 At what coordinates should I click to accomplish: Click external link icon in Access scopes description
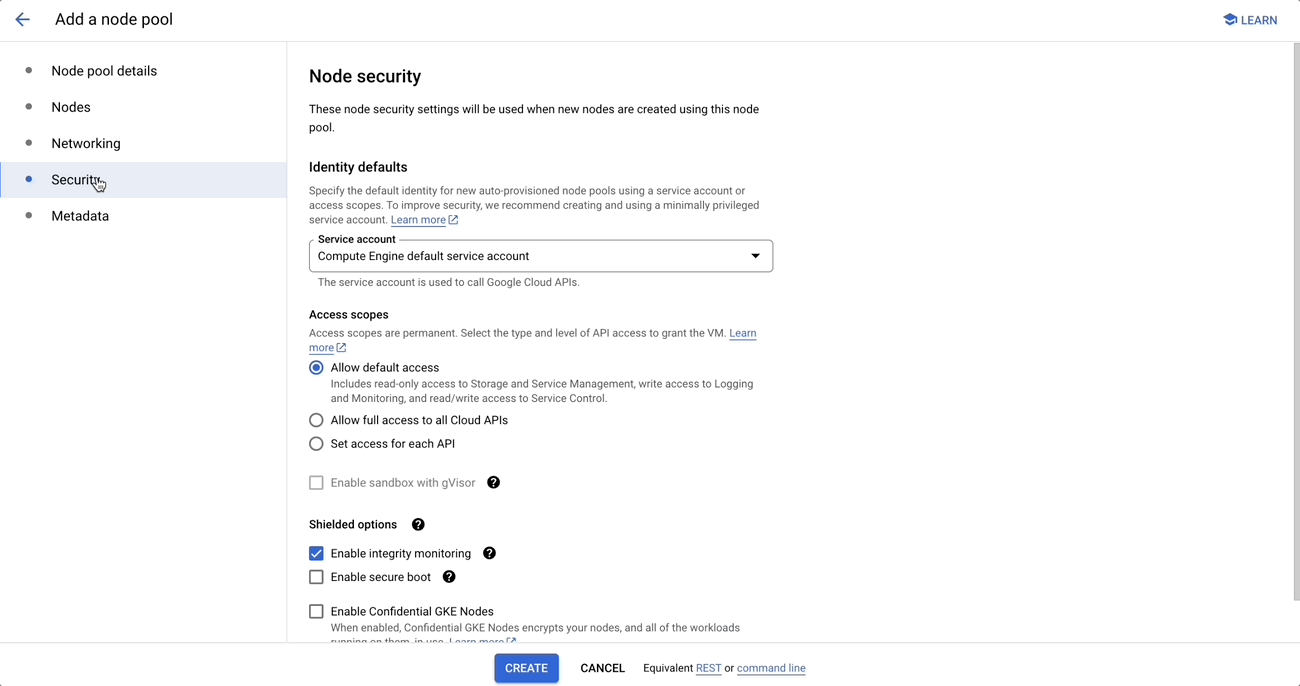(x=341, y=348)
